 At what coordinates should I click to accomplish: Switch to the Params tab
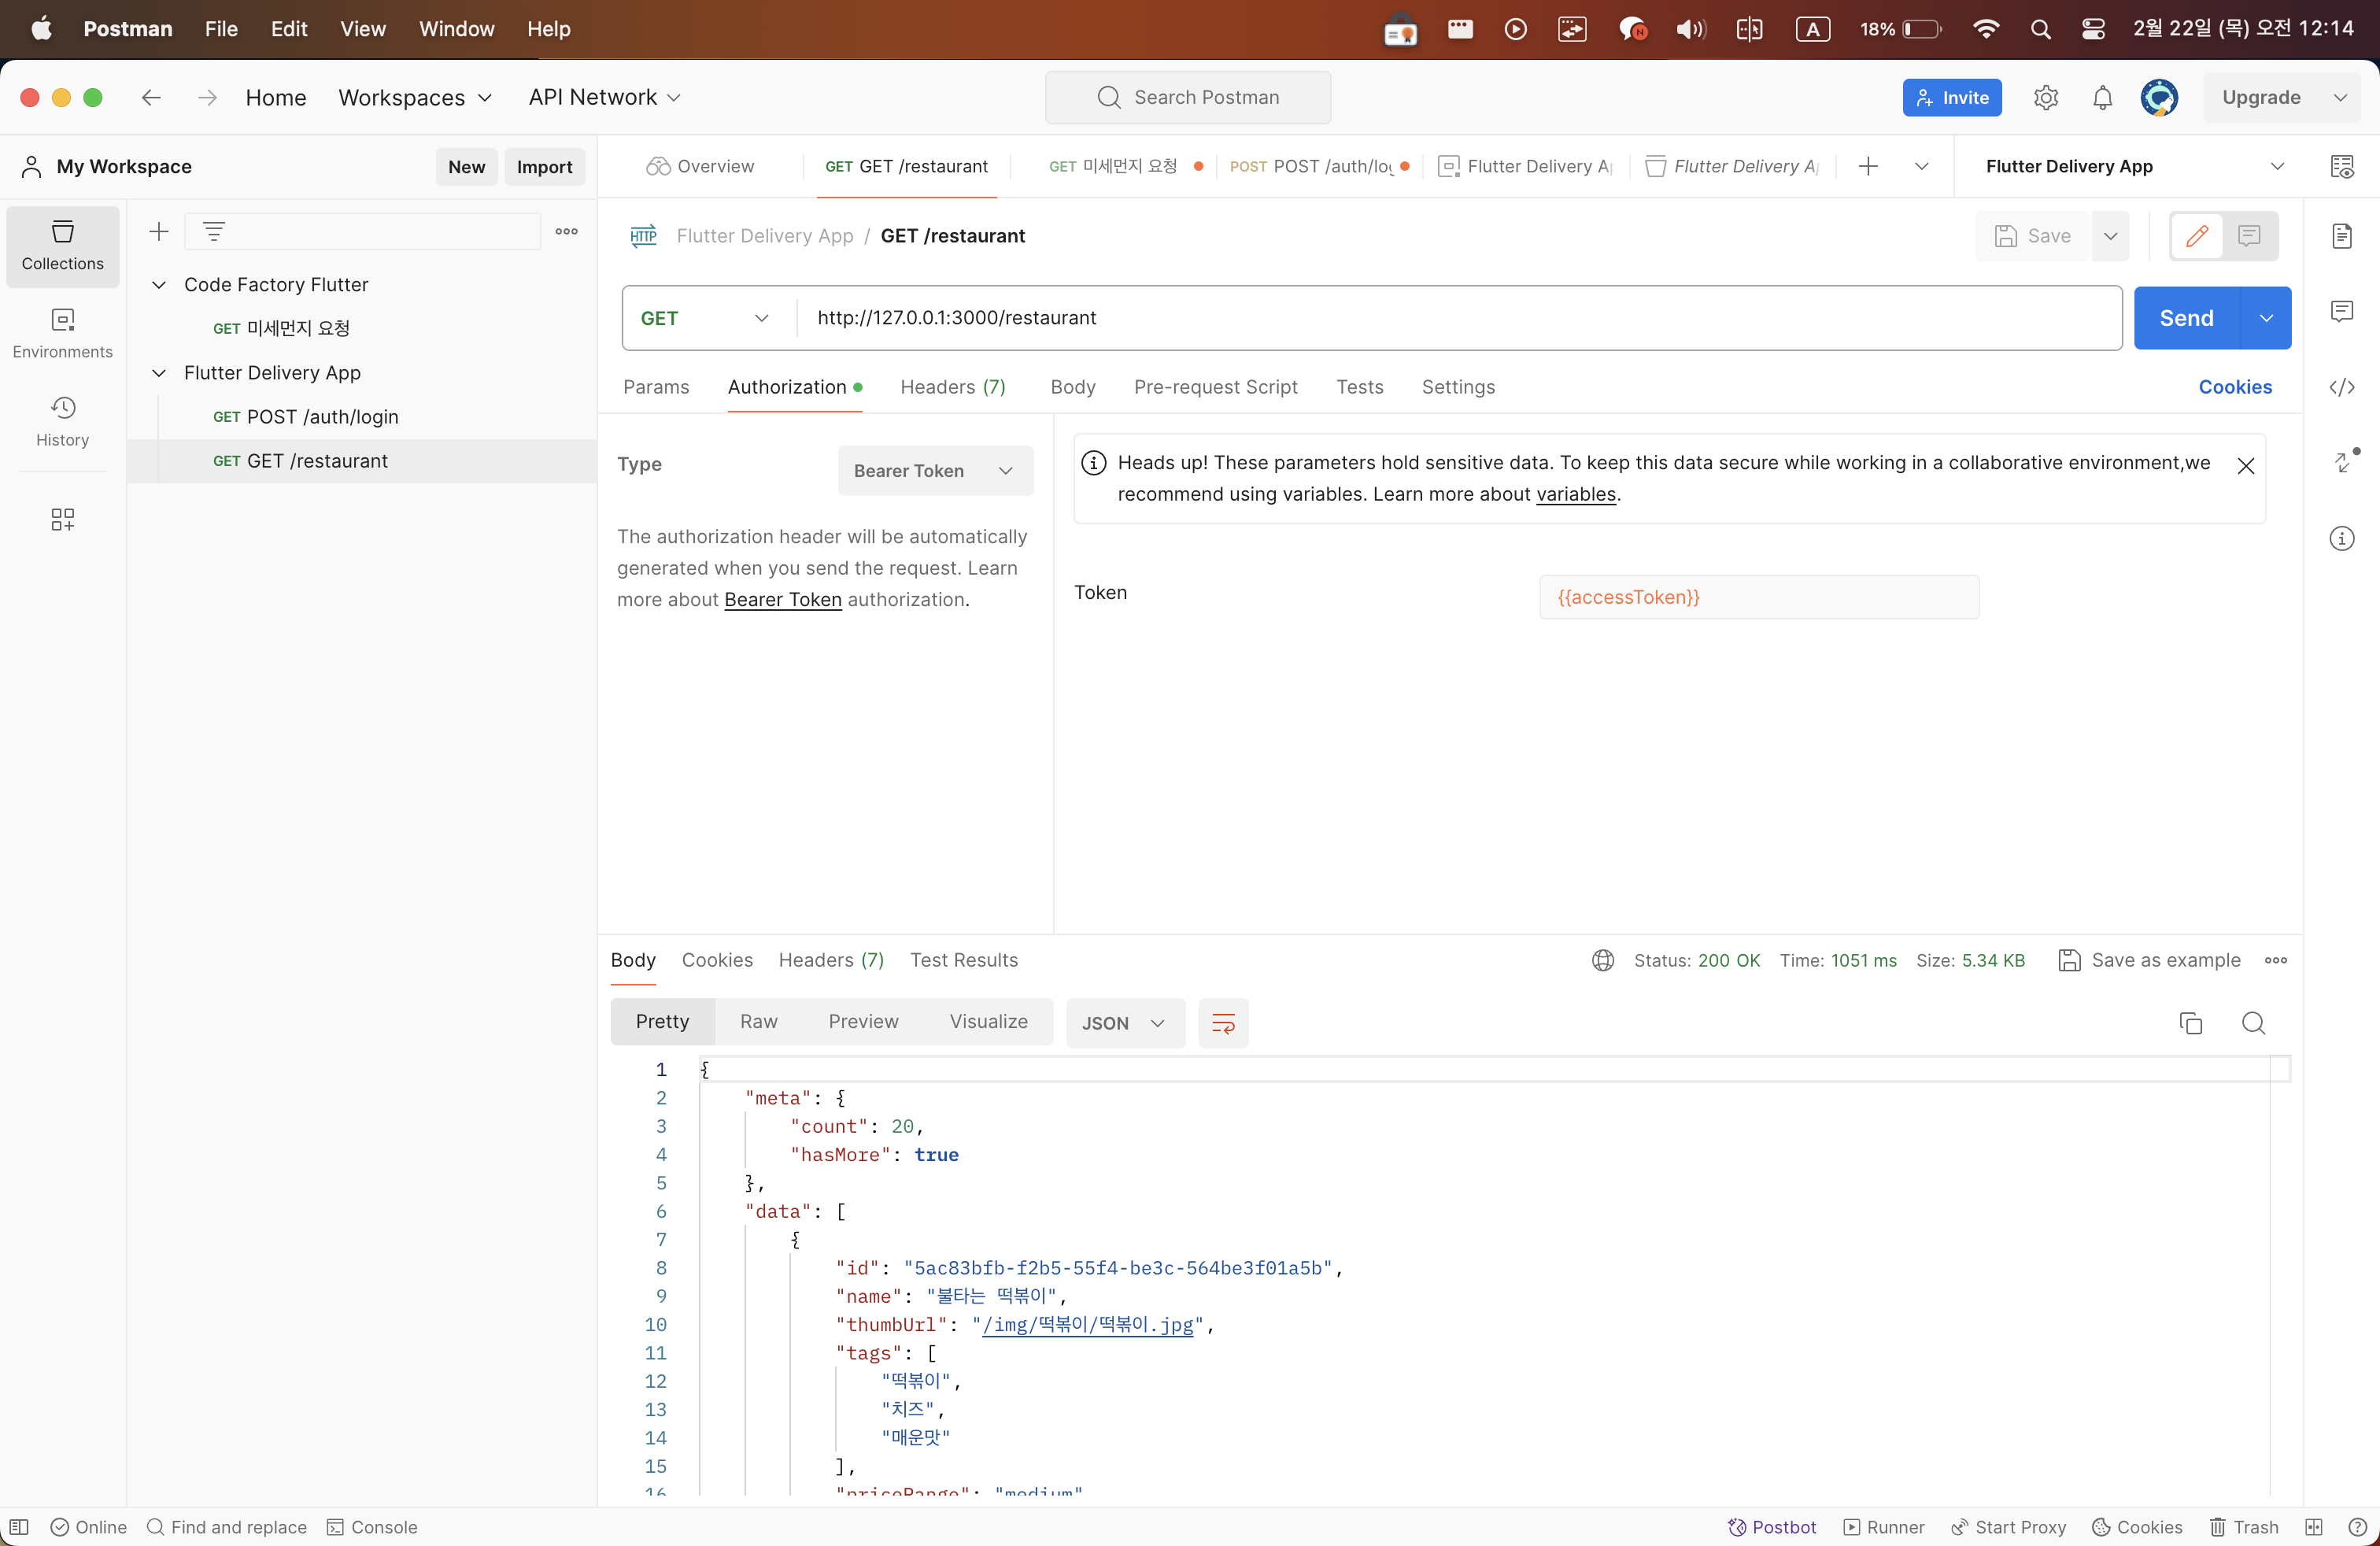point(656,387)
